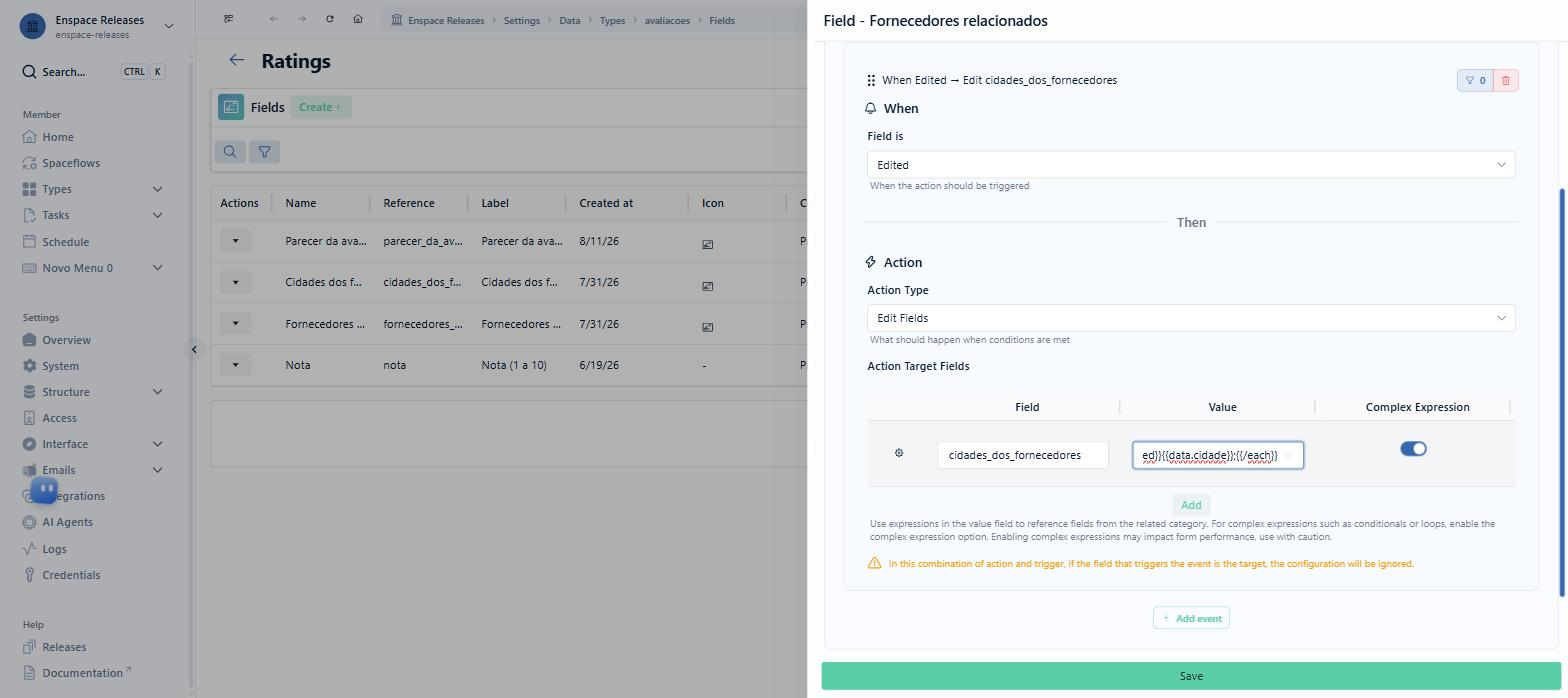Viewport: 1568px width, 698px height.
Task: Open Credentials in the sidebar
Action: point(71,575)
